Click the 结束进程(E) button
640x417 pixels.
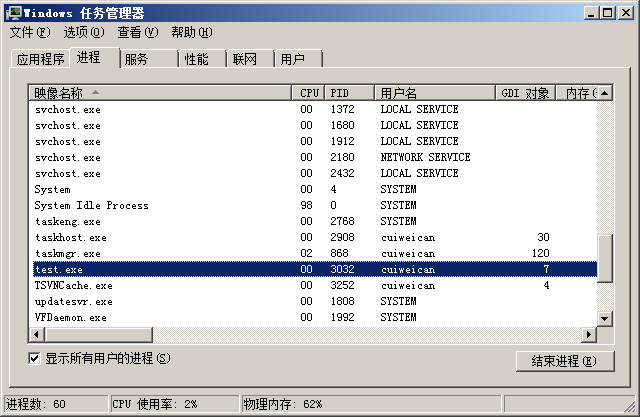coord(565,361)
